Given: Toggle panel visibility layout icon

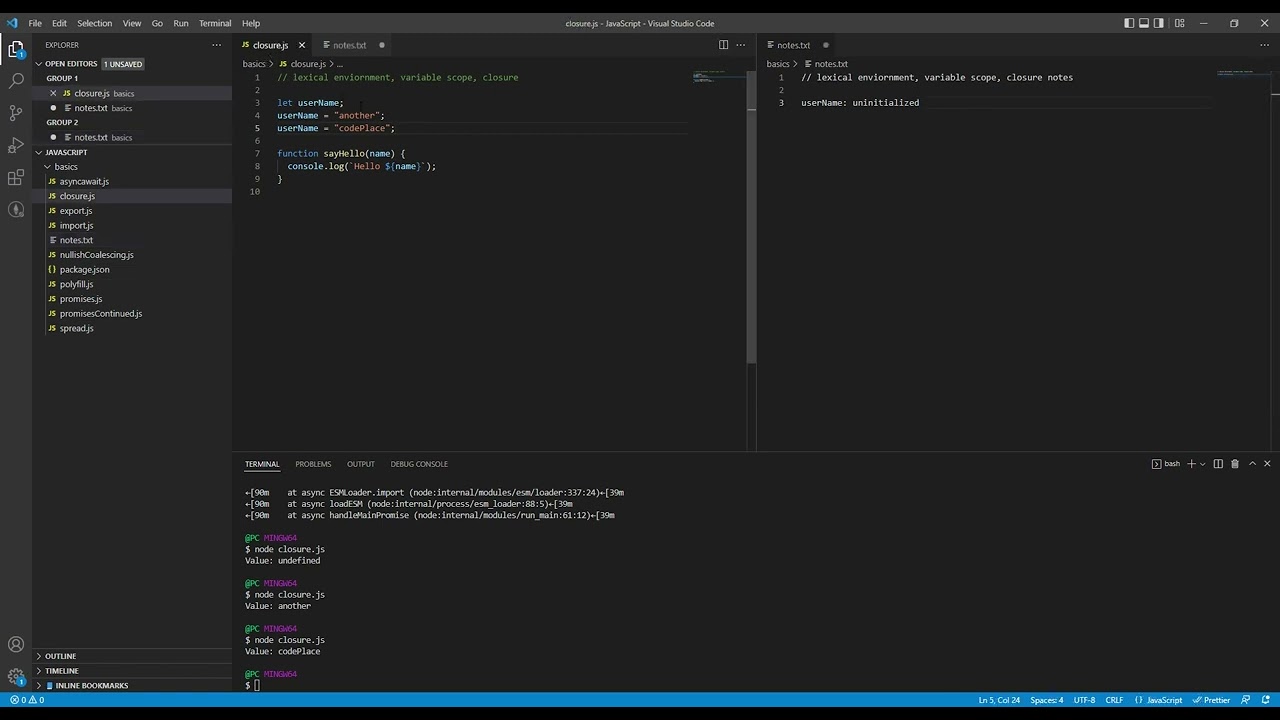Looking at the screenshot, I should (1144, 23).
